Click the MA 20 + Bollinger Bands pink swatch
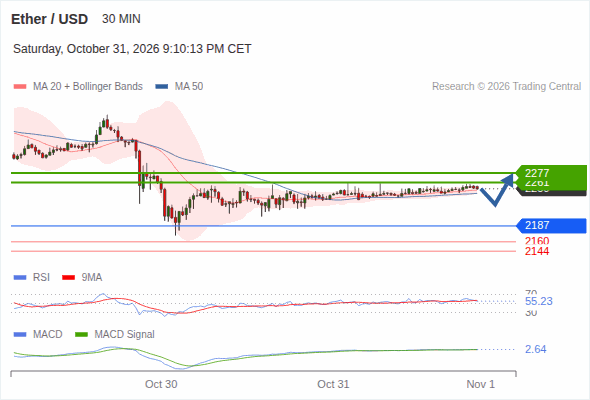This screenshot has width=590, height=400. (20, 87)
